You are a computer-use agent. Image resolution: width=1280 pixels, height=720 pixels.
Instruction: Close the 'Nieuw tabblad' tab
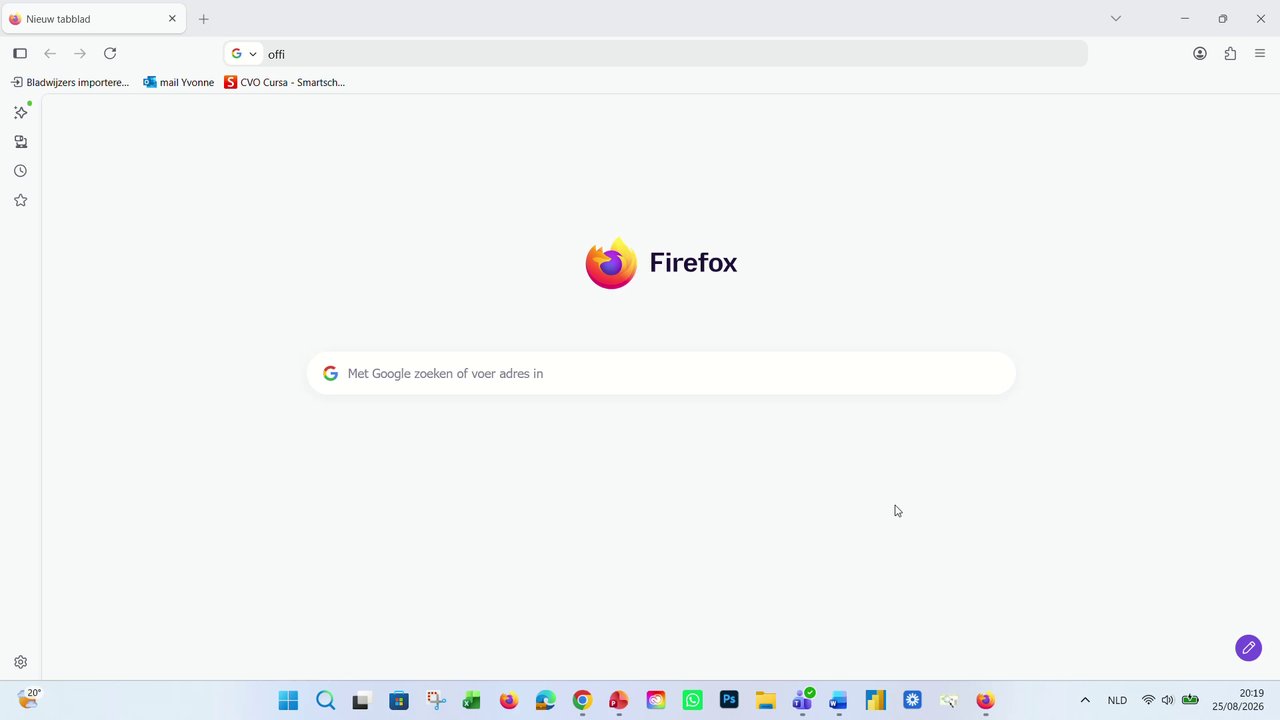tap(172, 19)
